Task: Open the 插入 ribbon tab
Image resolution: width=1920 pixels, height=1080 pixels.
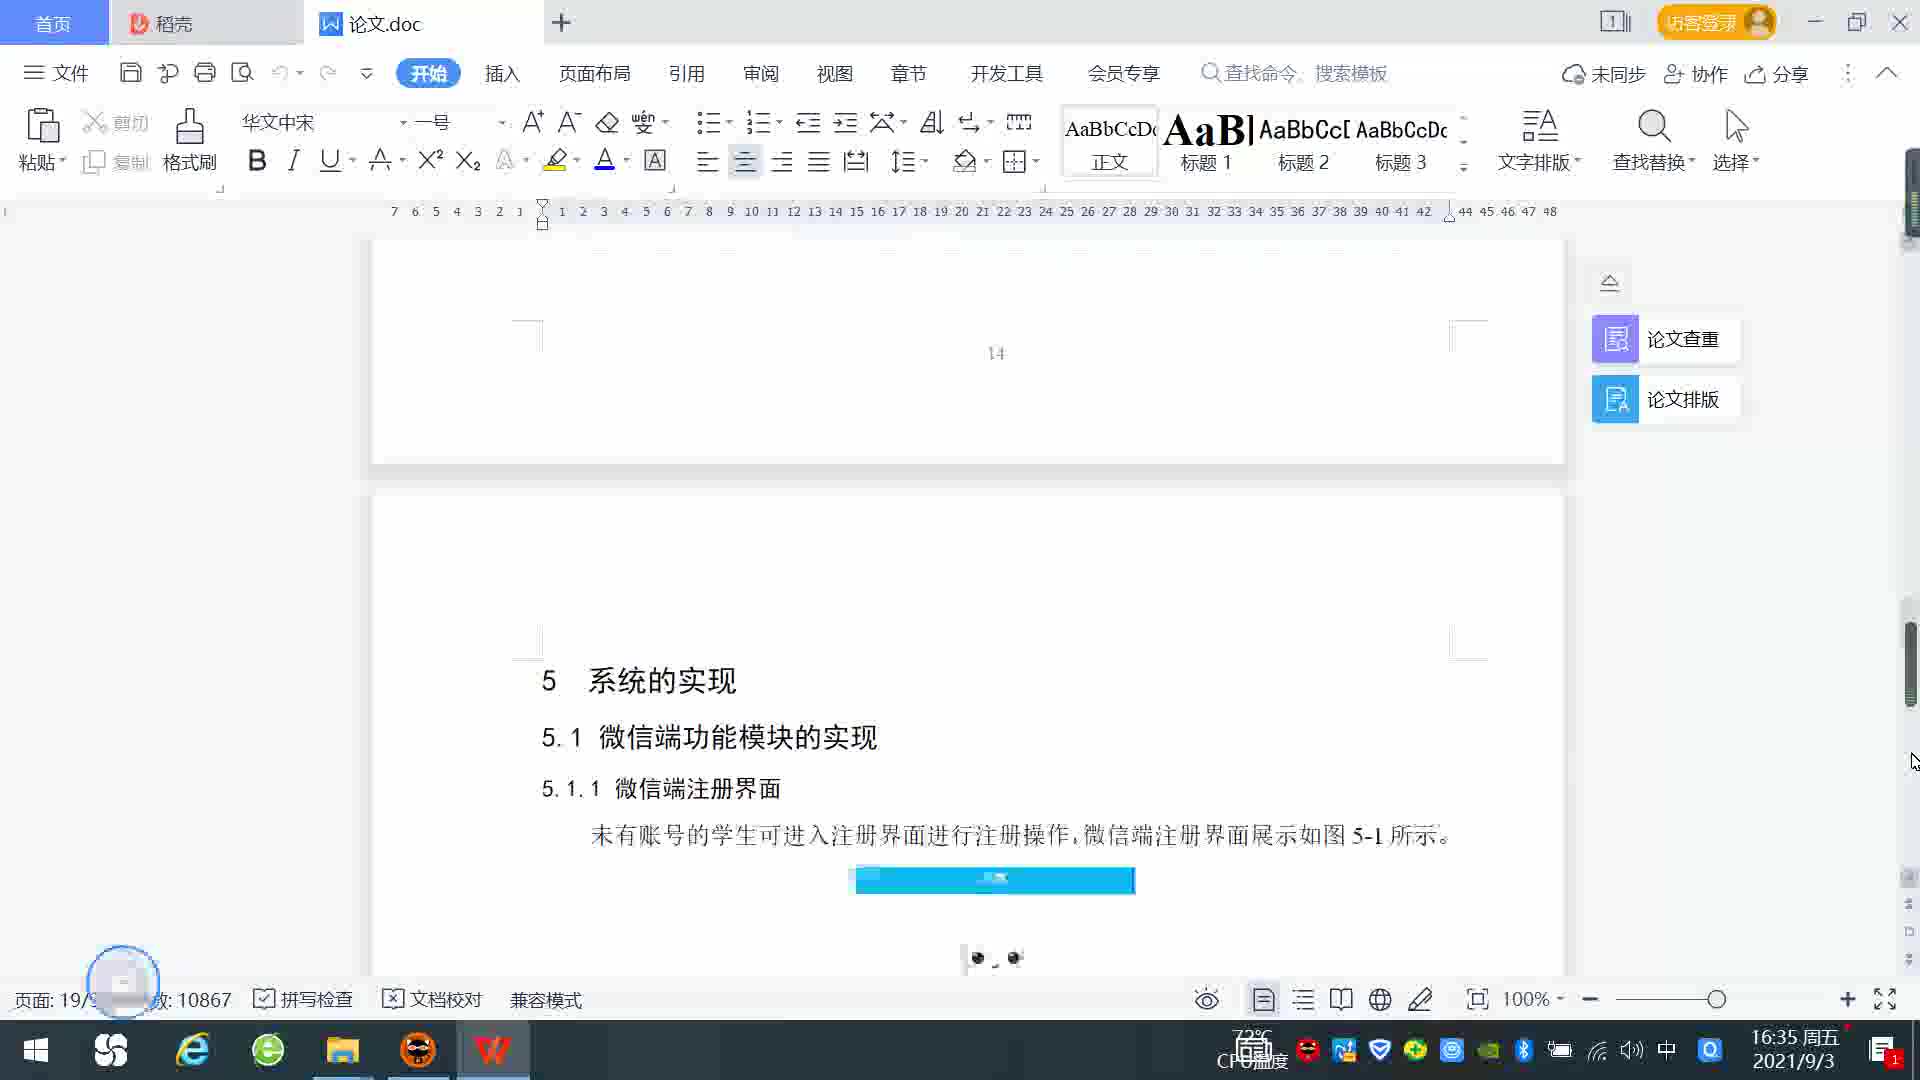Action: click(502, 74)
